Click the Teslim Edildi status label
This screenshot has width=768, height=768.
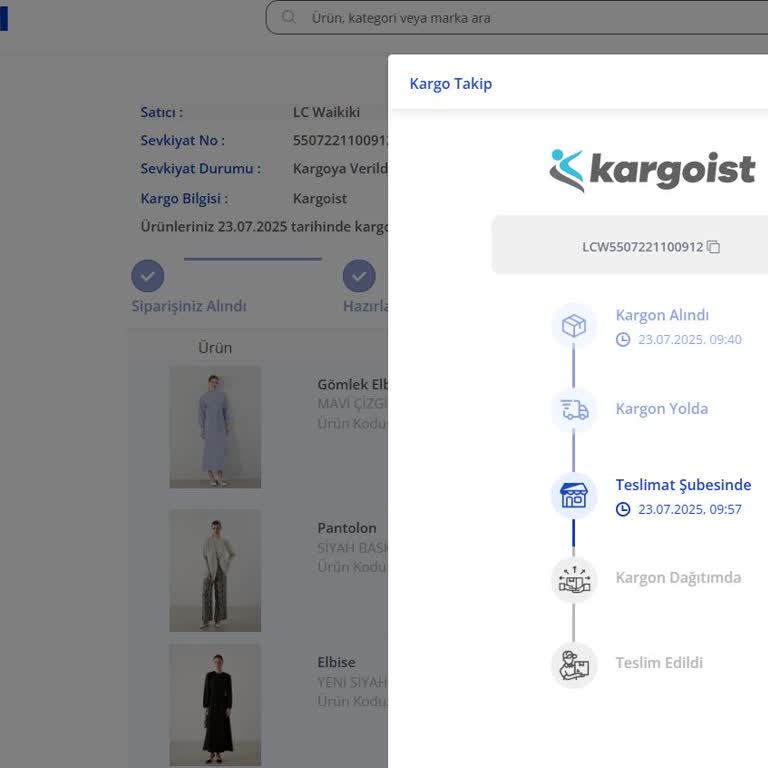pyautogui.click(x=659, y=663)
